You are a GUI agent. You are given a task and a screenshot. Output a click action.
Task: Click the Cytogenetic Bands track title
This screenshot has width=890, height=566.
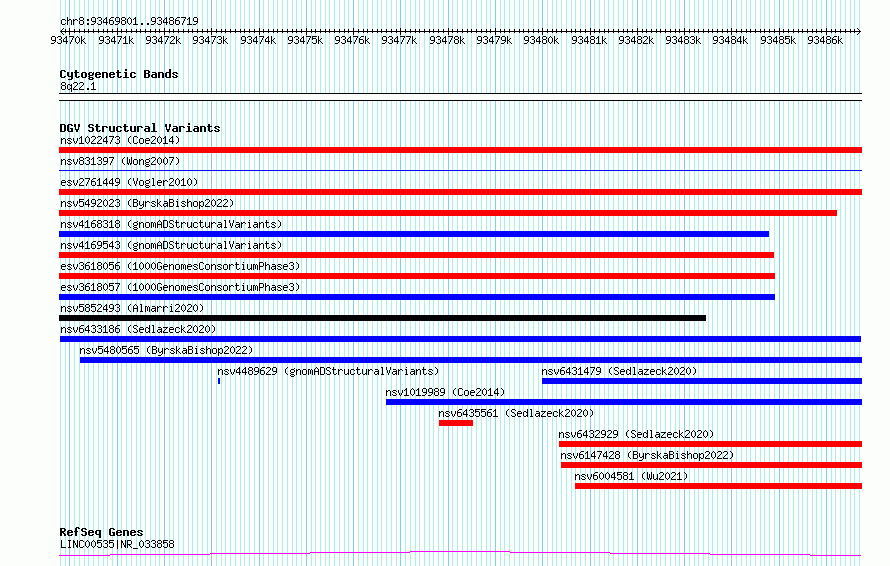tap(119, 74)
